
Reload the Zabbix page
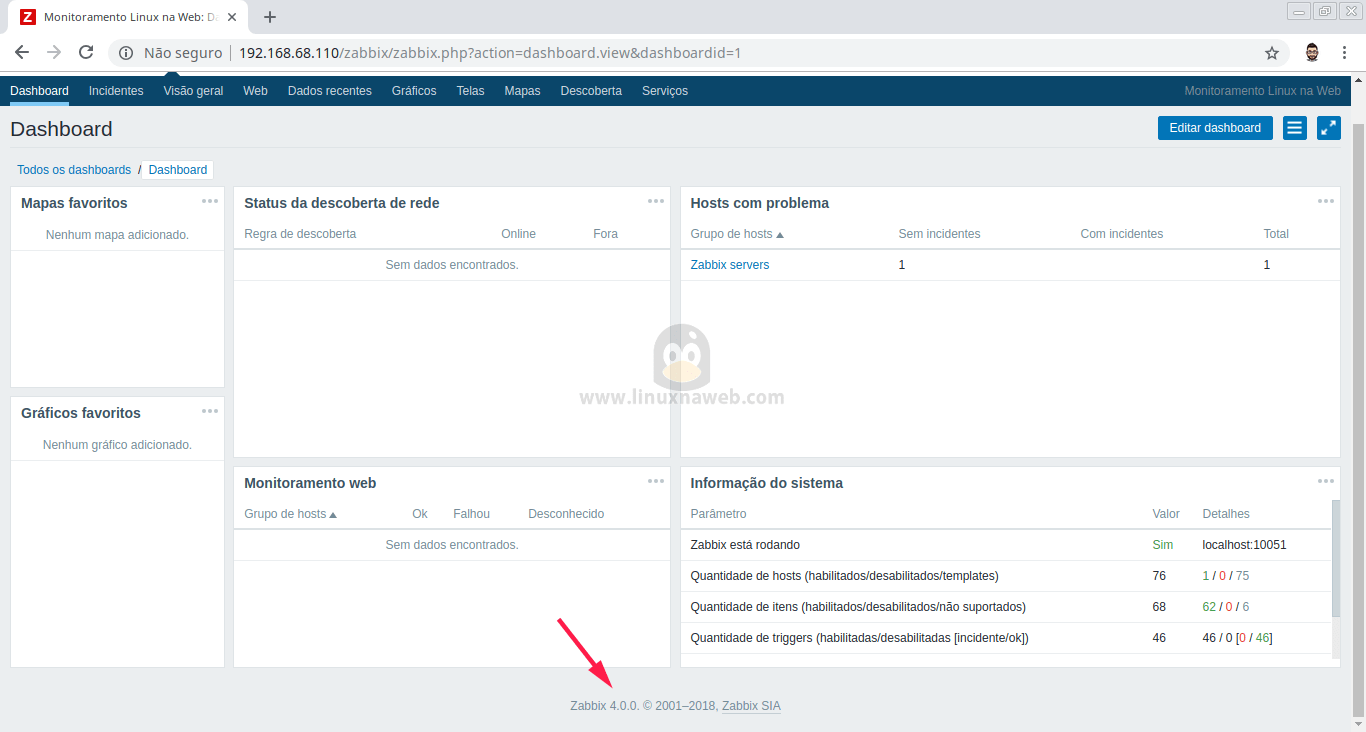pyautogui.click(x=86, y=52)
